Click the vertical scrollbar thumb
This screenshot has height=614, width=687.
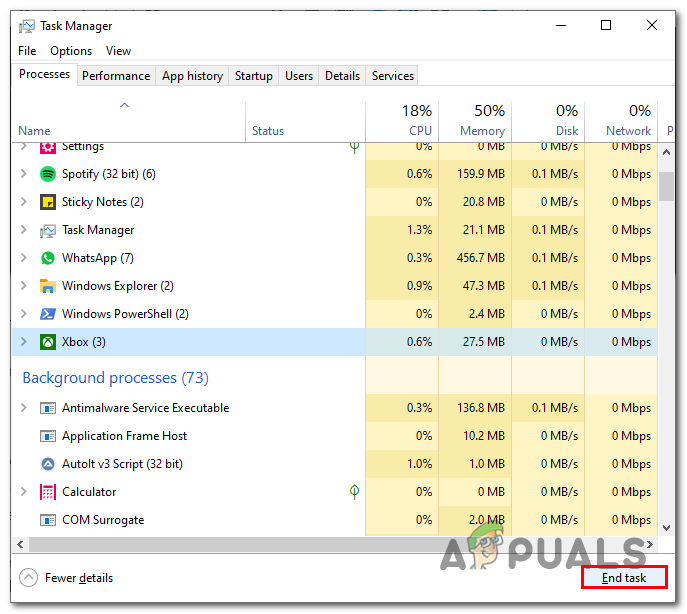point(666,186)
